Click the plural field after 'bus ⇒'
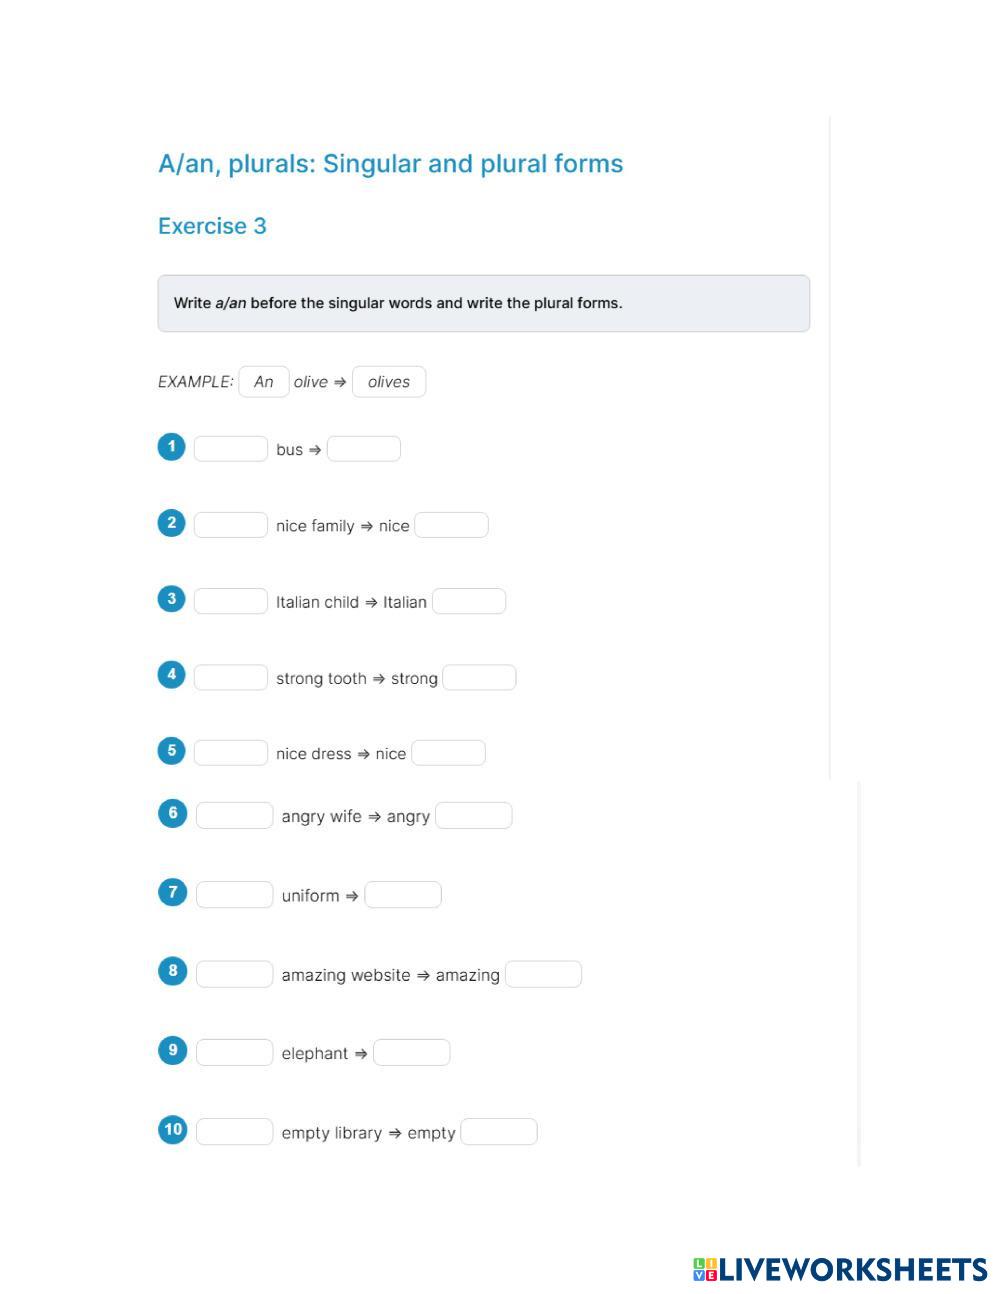The width and height of the screenshot is (1000, 1294). (364, 449)
